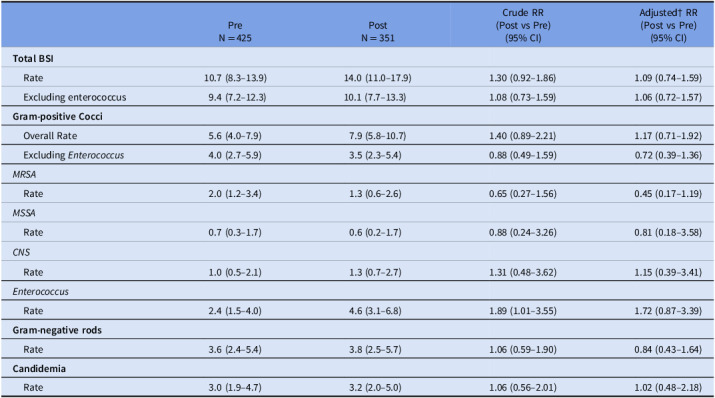Click cell value 10.7 (8.3–13.9)
Screen dimensions: 715x398
pyautogui.click(x=235, y=78)
